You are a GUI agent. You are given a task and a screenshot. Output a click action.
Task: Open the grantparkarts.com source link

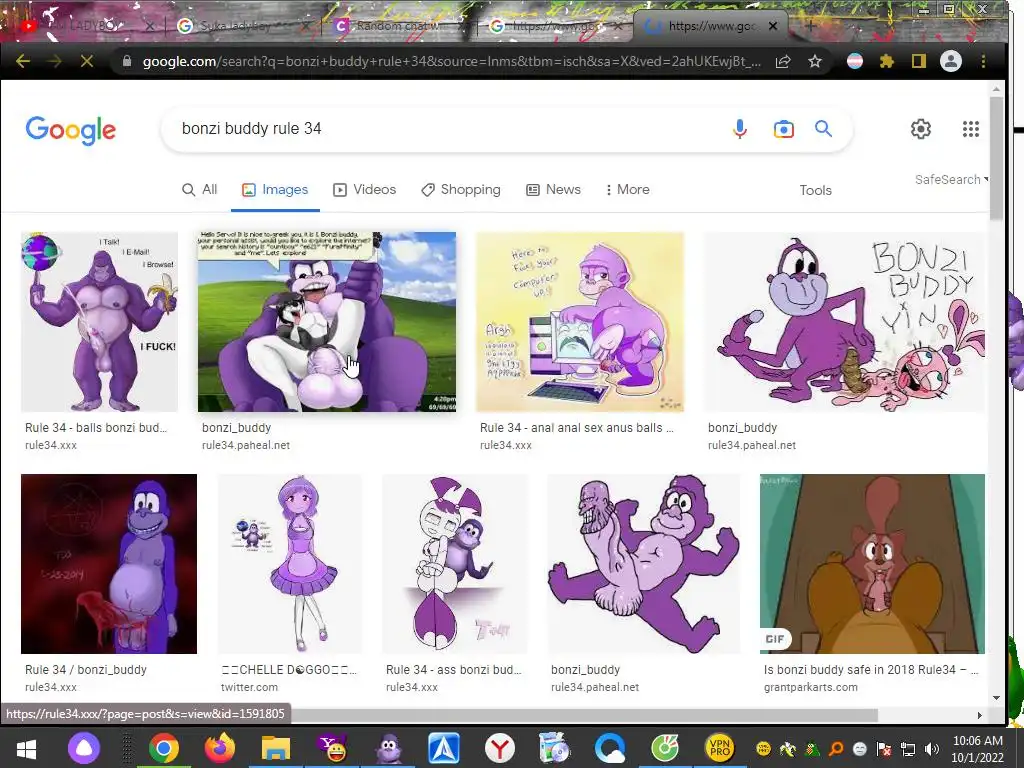point(810,687)
